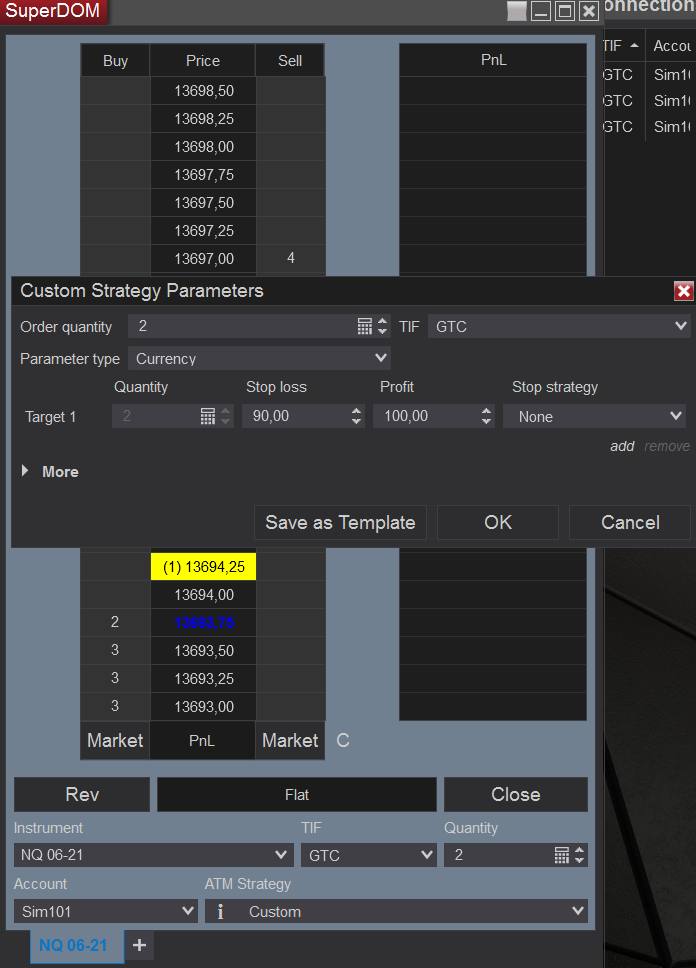Click the Flat position button

(297, 795)
